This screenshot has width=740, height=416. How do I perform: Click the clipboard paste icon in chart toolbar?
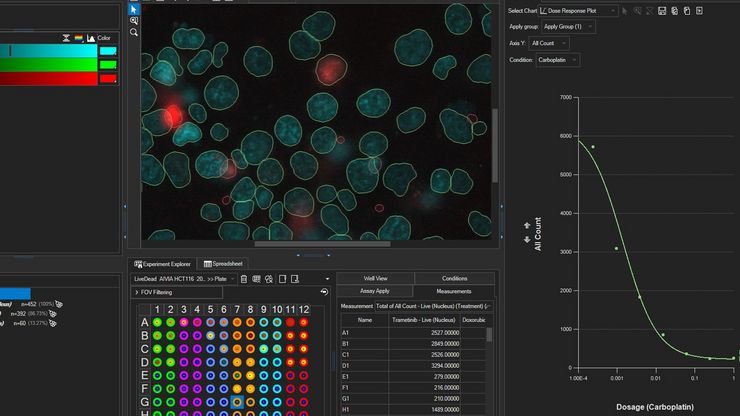pos(687,10)
